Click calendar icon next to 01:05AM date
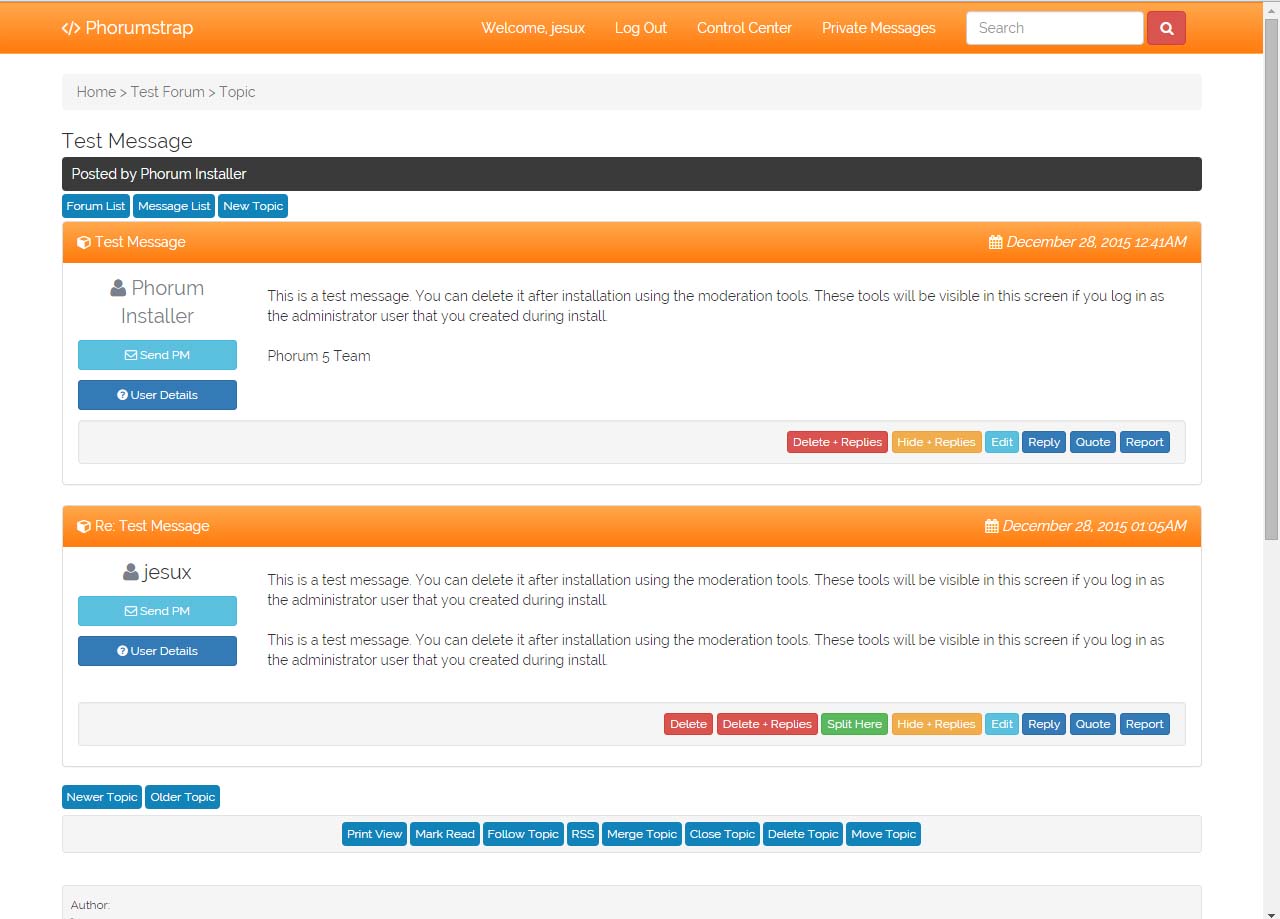 (991, 526)
